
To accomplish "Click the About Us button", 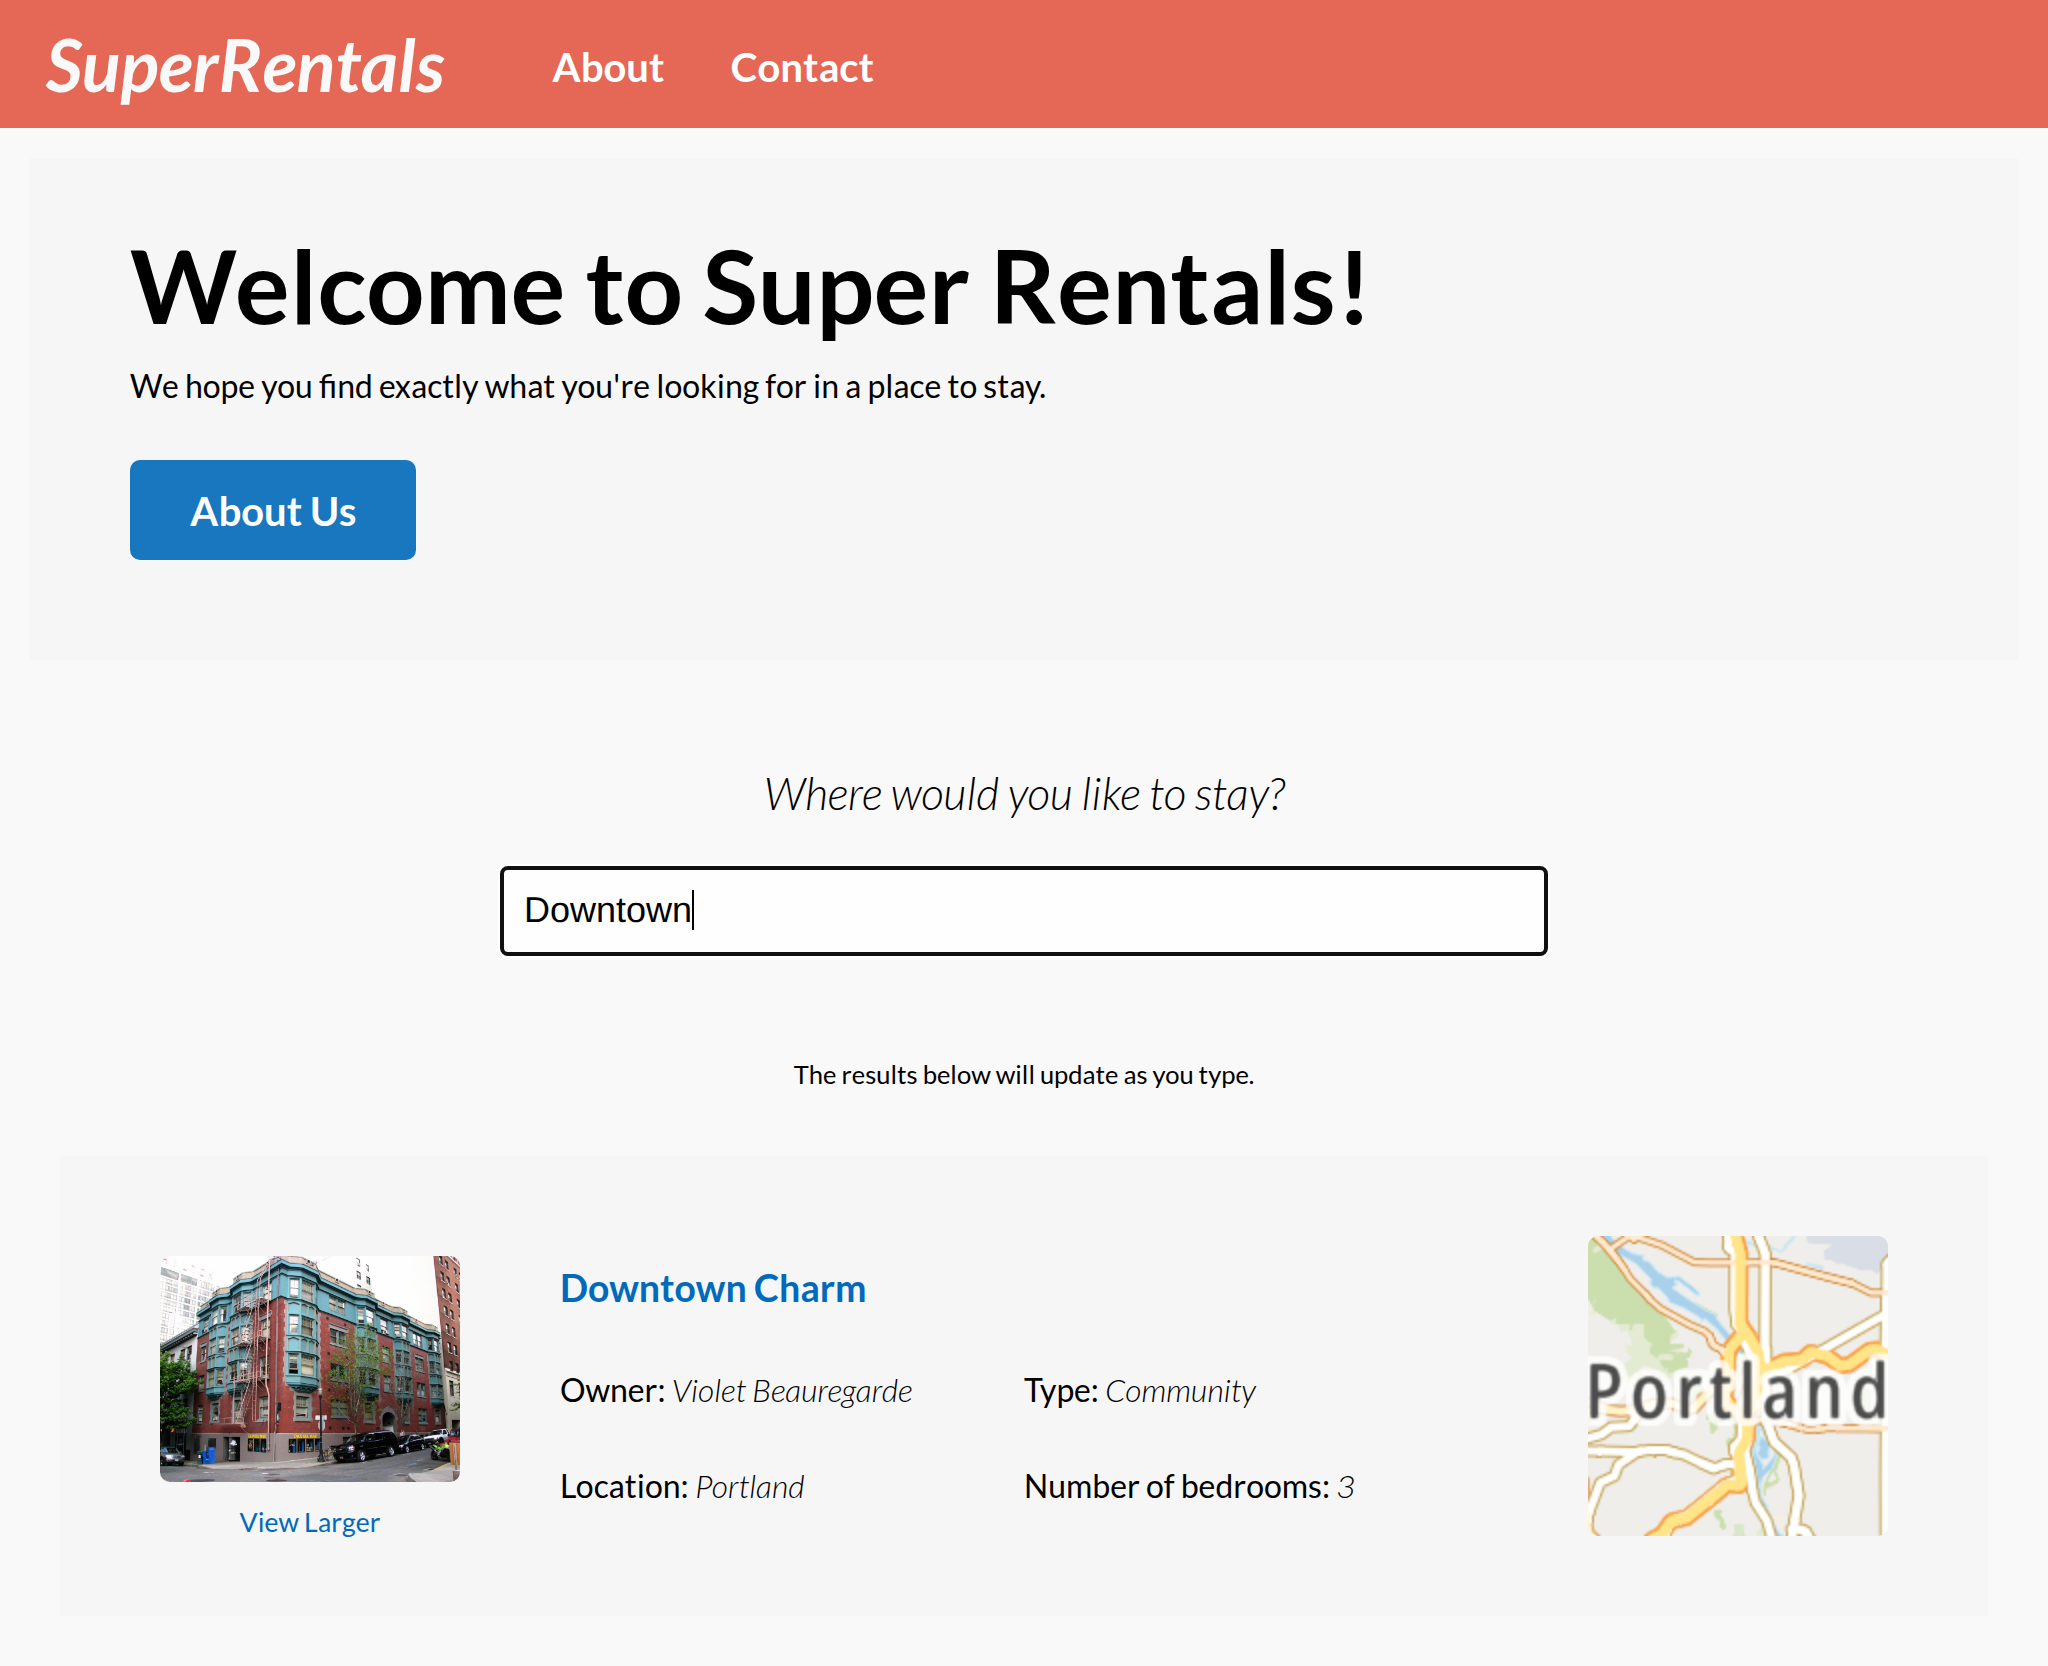I will click(x=271, y=509).
